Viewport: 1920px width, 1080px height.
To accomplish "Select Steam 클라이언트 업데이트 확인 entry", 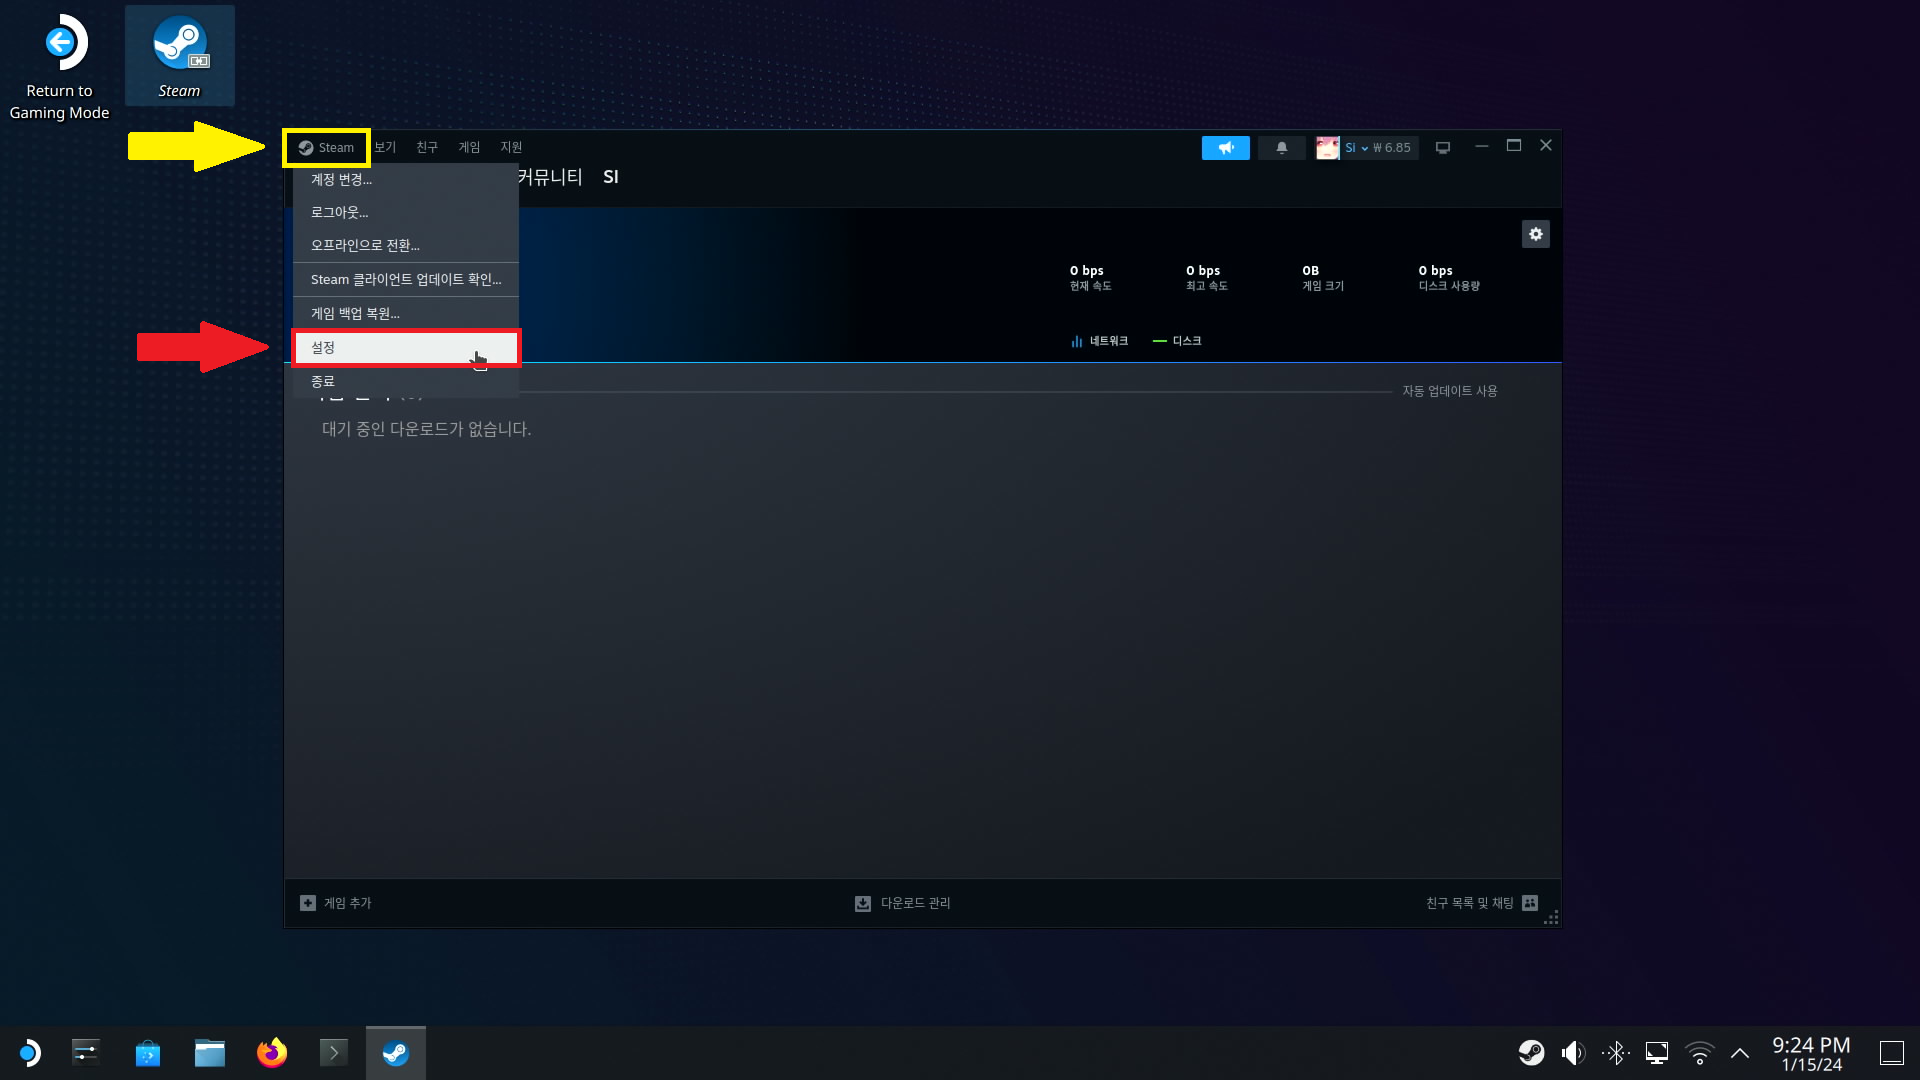I will 405,280.
